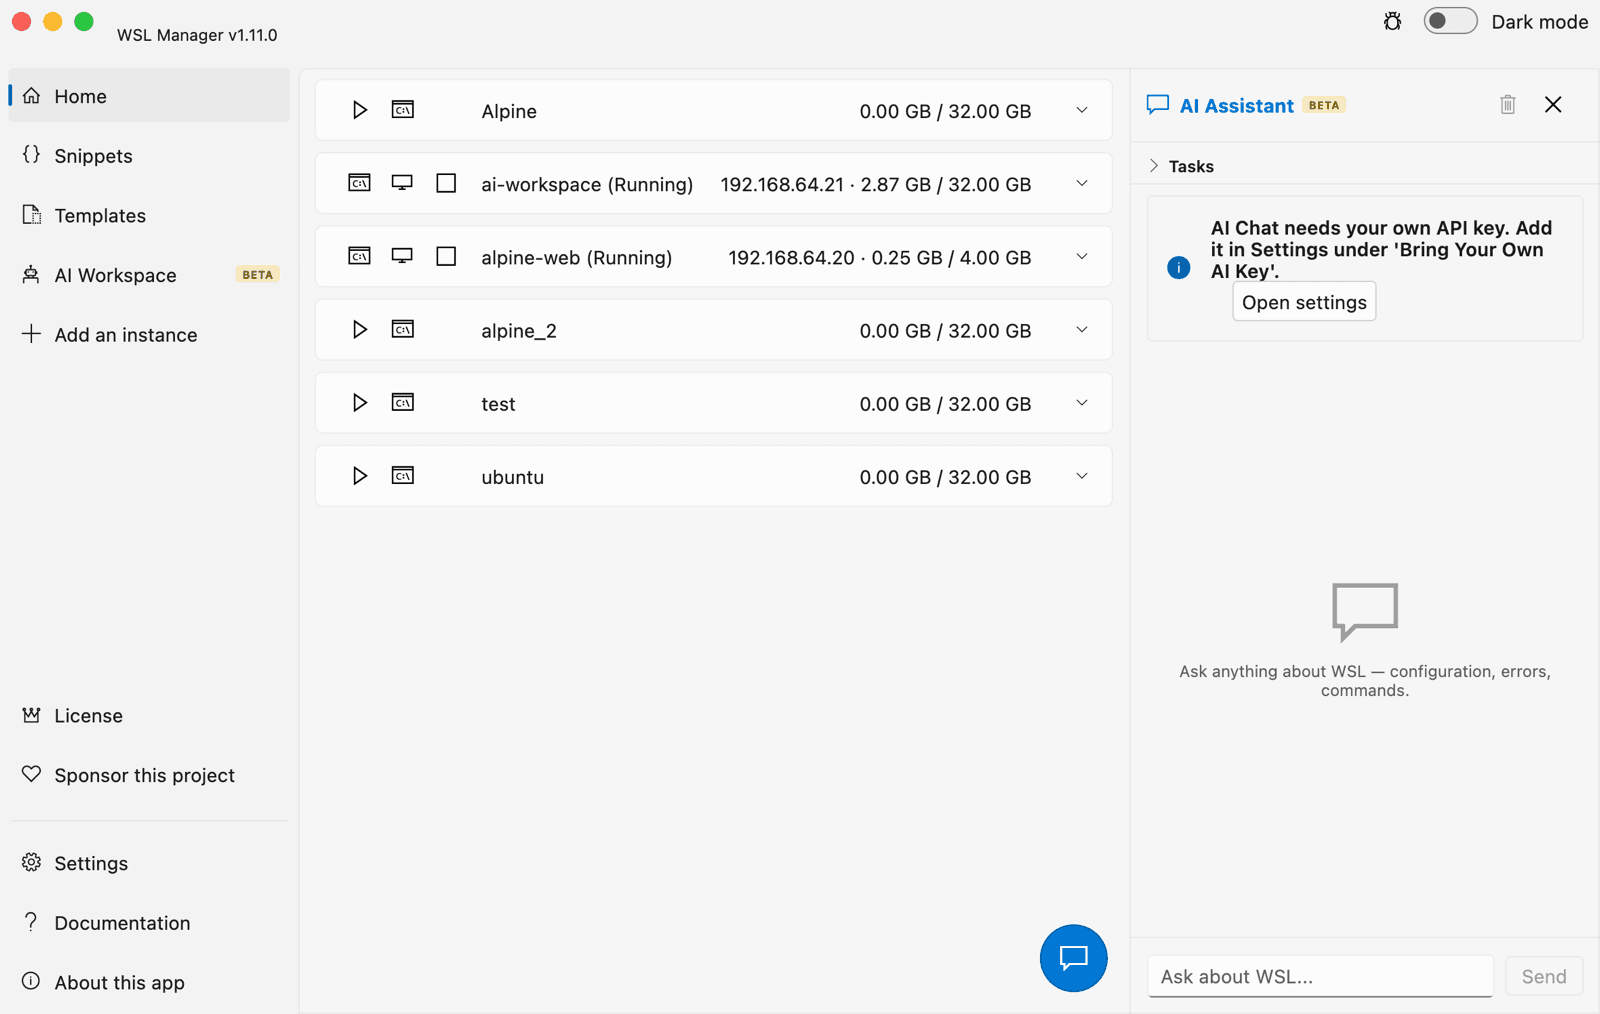1600x1014 pixels.
Task: Clear AI Assistant chat with trash icon
Action: click(1508, 104)
